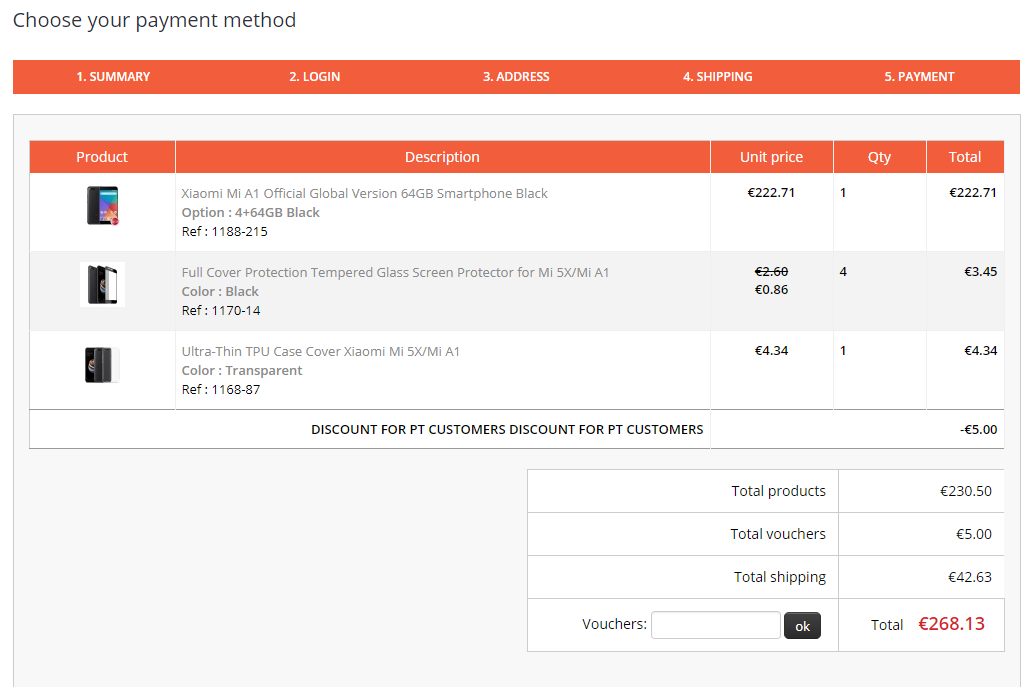Click the Description column header

[442, 157]
